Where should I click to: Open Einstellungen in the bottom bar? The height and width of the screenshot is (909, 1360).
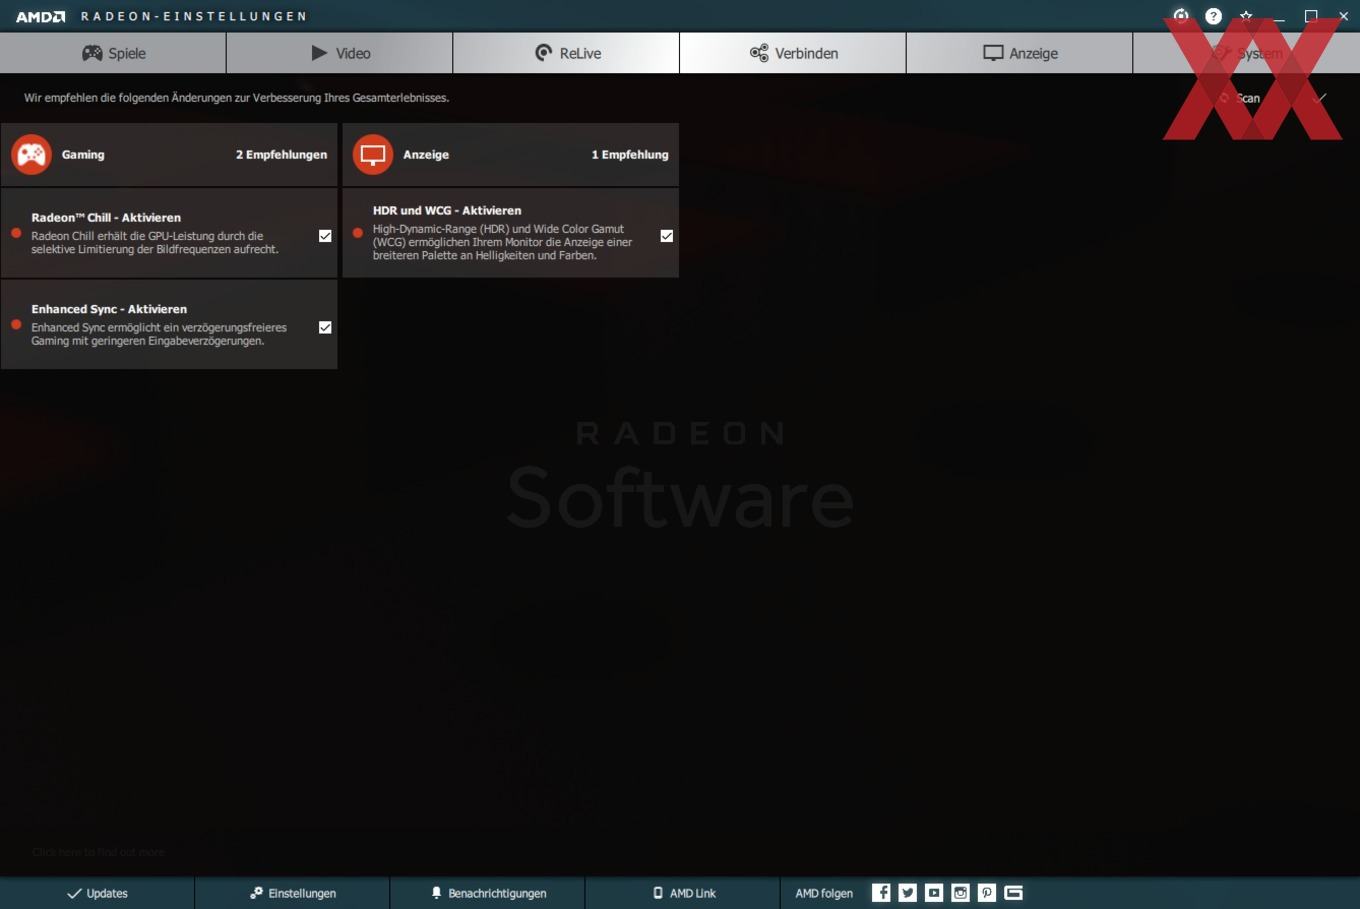(292, 893)
